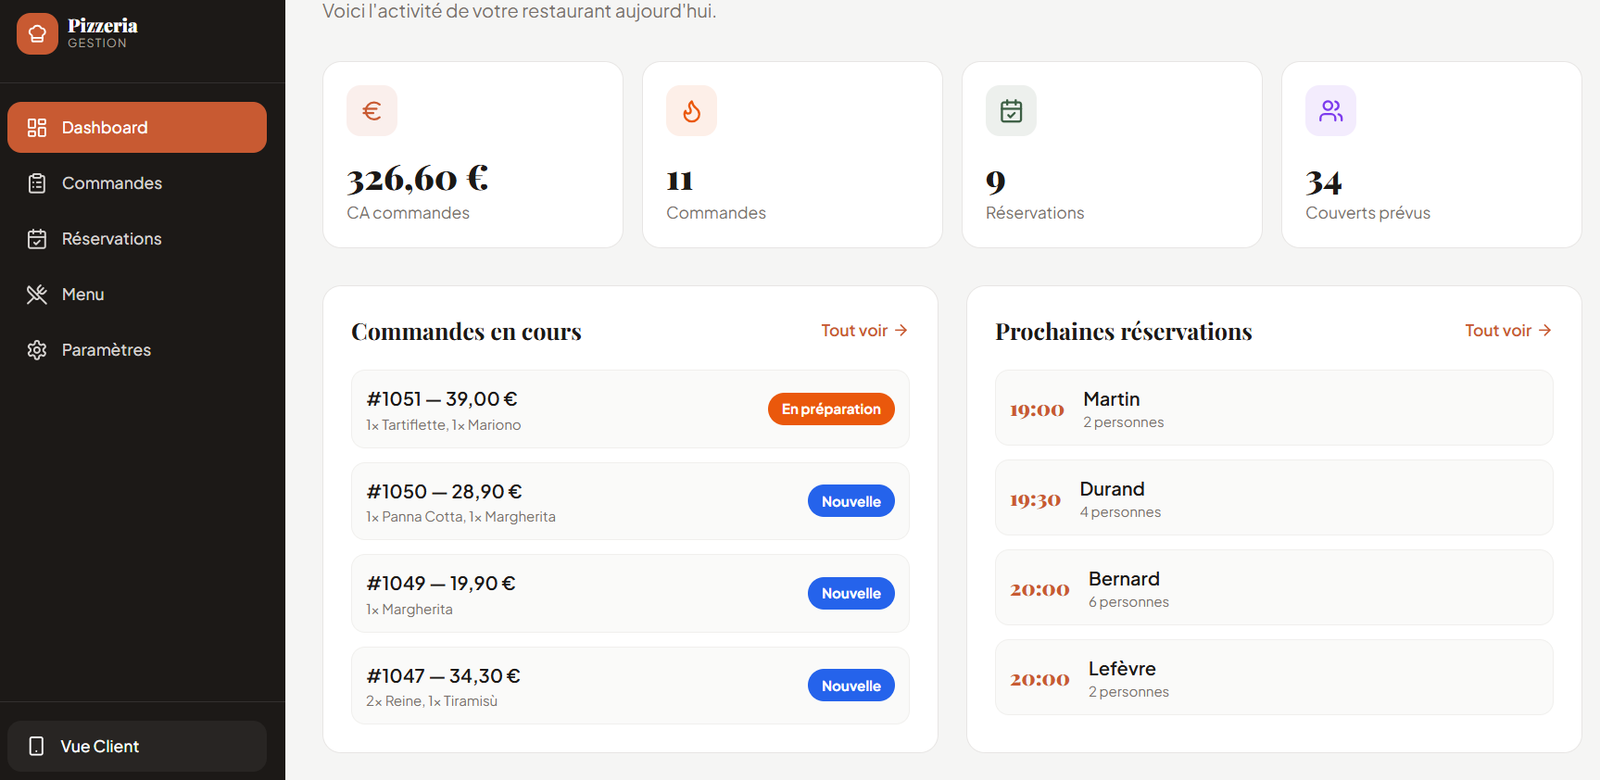Click Tout voir for Commandes en cours
The height and width of the screenshot is (780, 1600).
coord(864,330)
